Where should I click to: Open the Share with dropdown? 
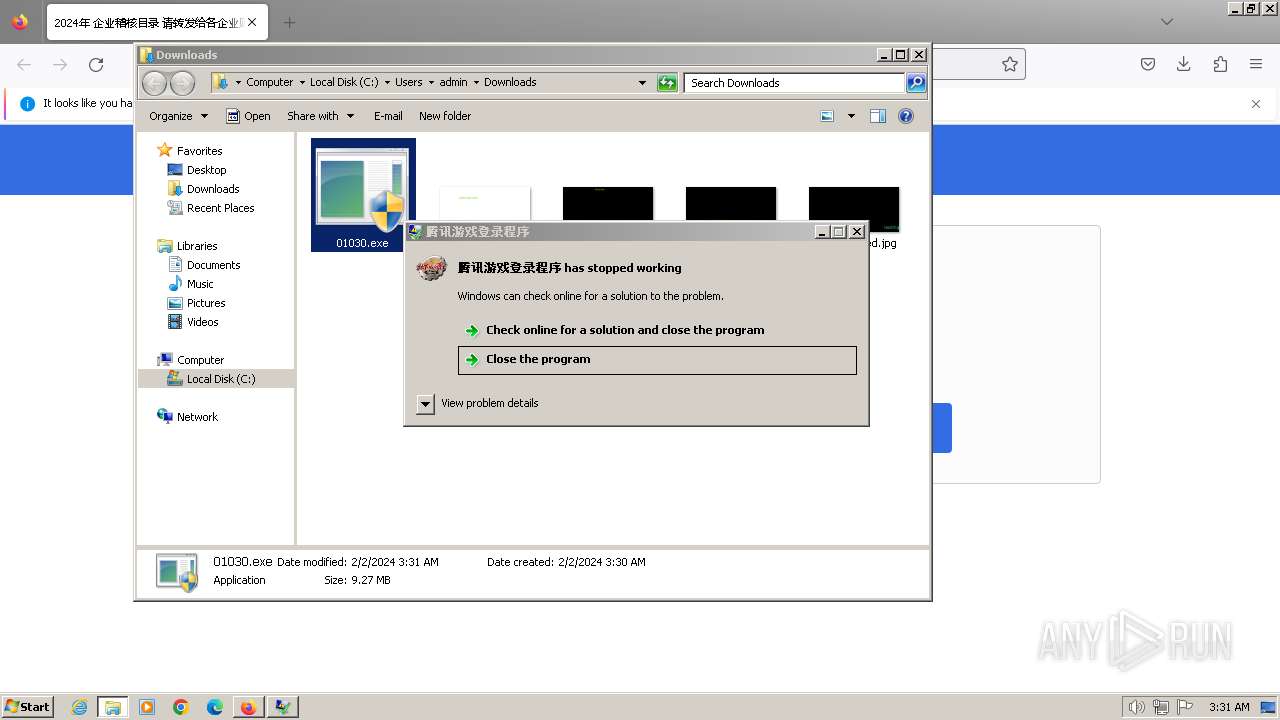pos(320,116)
